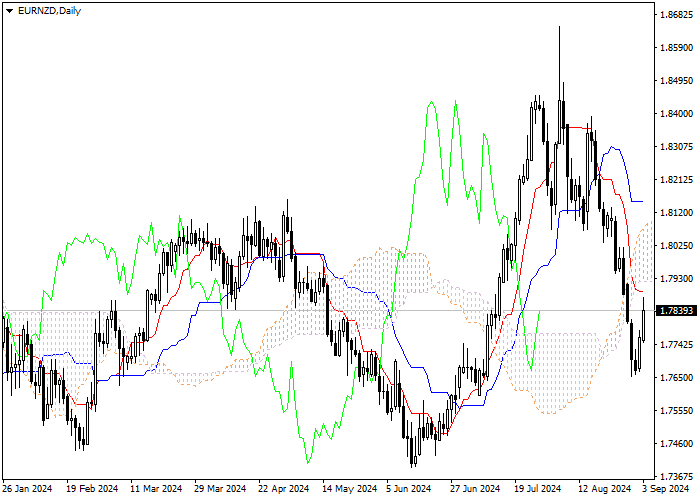Click the EURNZD,Daily chart title
Viewport: 700px width, 500px height.
(49, 11)
